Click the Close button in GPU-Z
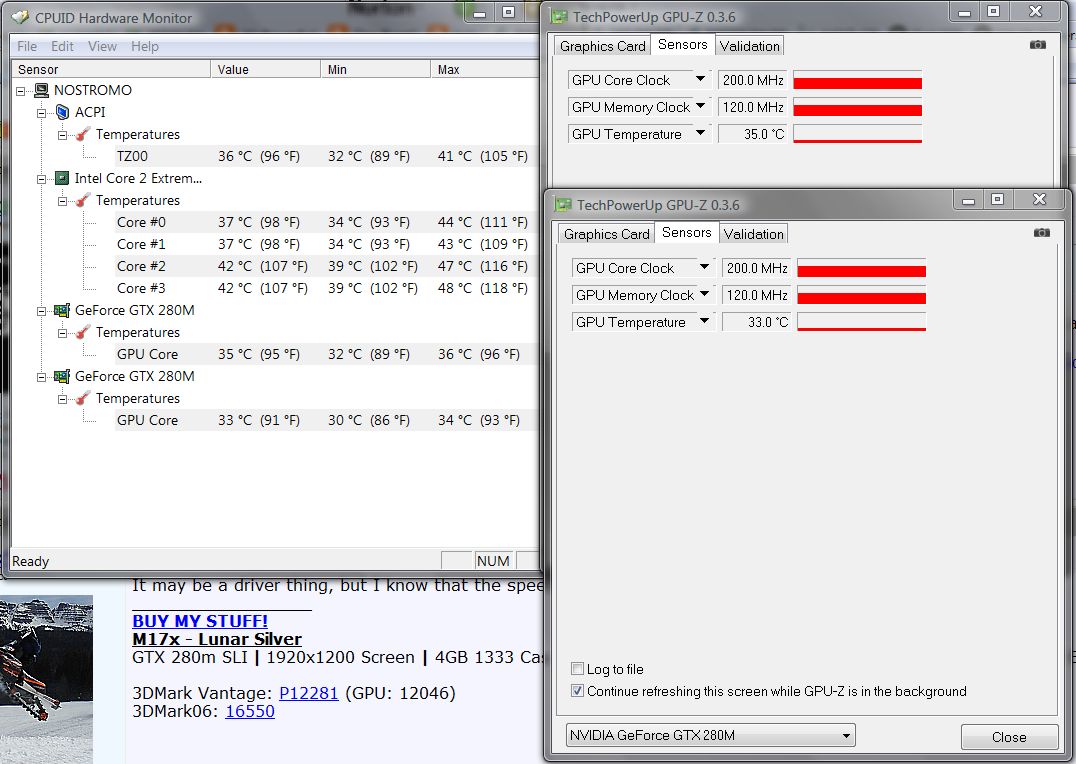1076x764 pixels. [x=1009, y=737]
